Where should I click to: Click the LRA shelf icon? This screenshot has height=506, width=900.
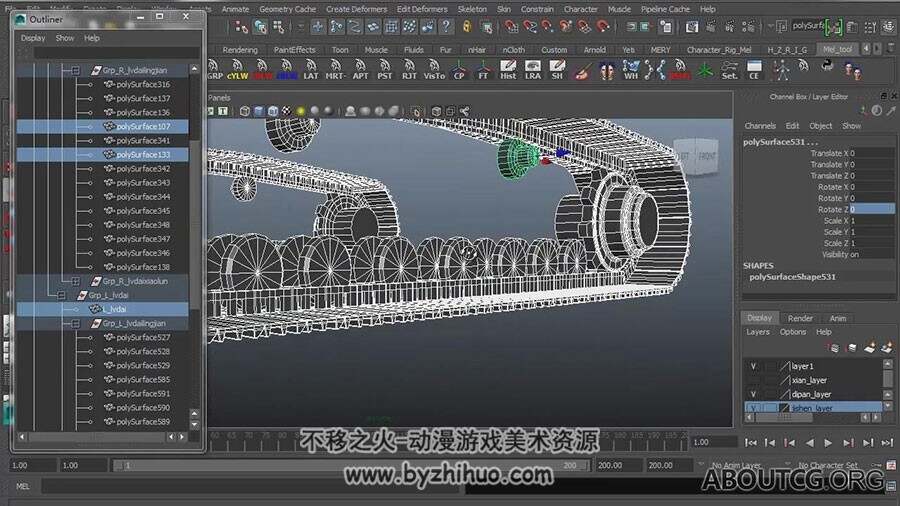tap(533, 70)
